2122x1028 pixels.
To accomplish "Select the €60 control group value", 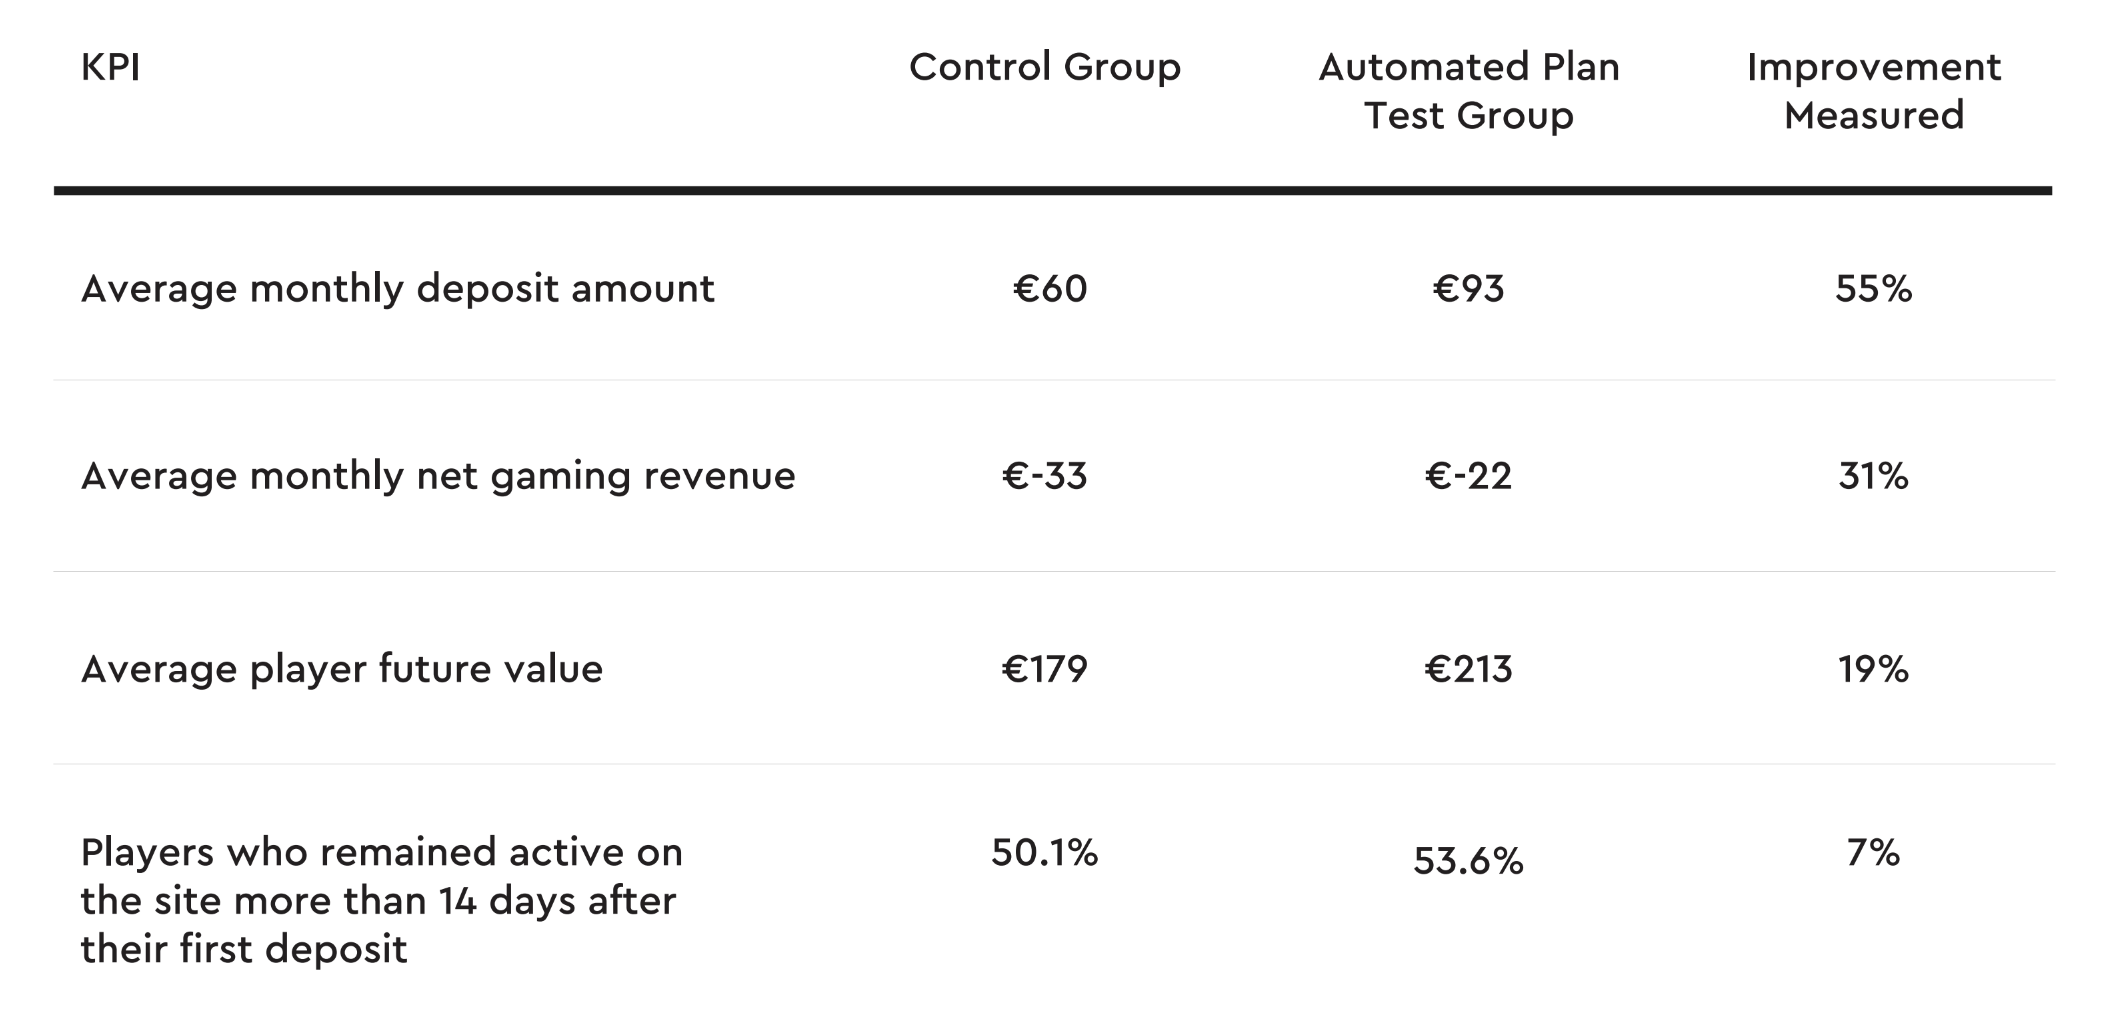I will point(1050,289).
